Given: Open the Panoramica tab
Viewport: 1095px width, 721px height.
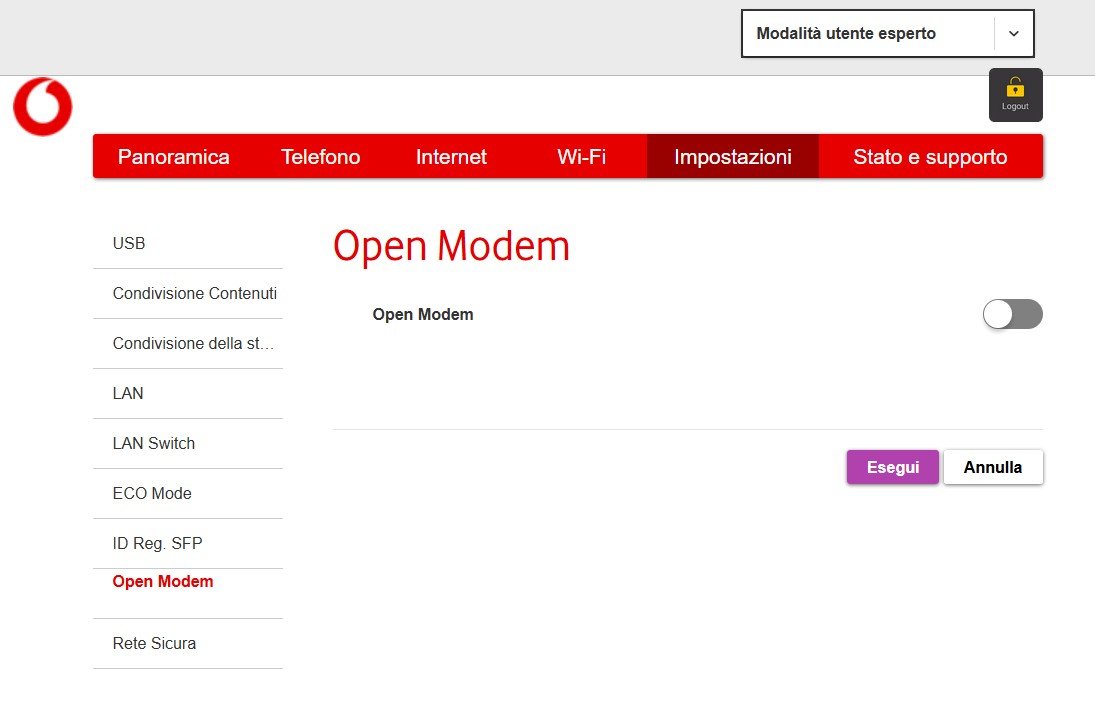Looking at the screenshot, I should (x=173, y=156).
